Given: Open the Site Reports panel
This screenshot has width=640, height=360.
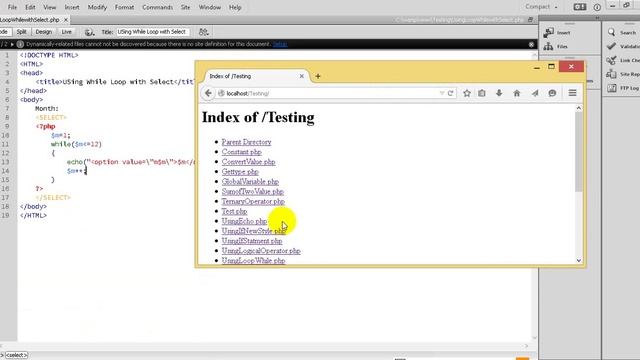Looking at the screenshot, I should (x=623, y=74).
